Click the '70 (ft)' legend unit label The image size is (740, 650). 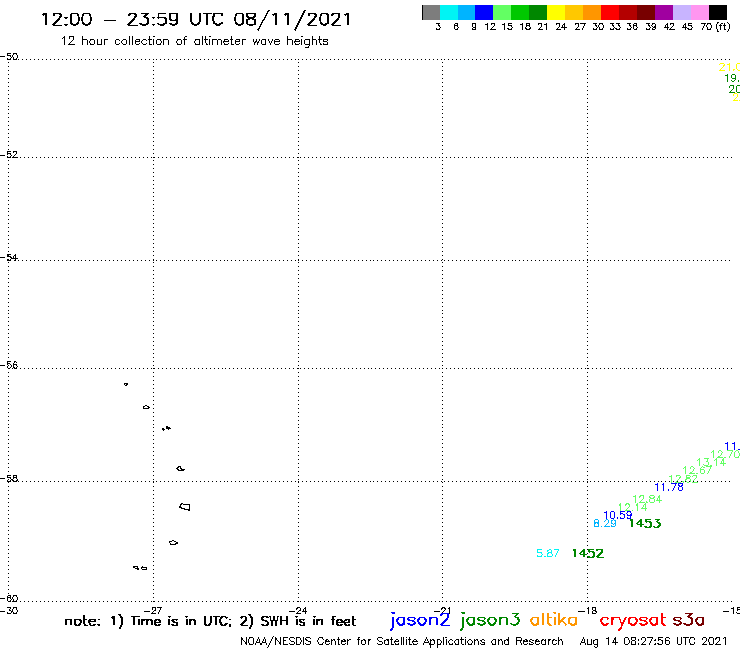(x=715, y=27)
